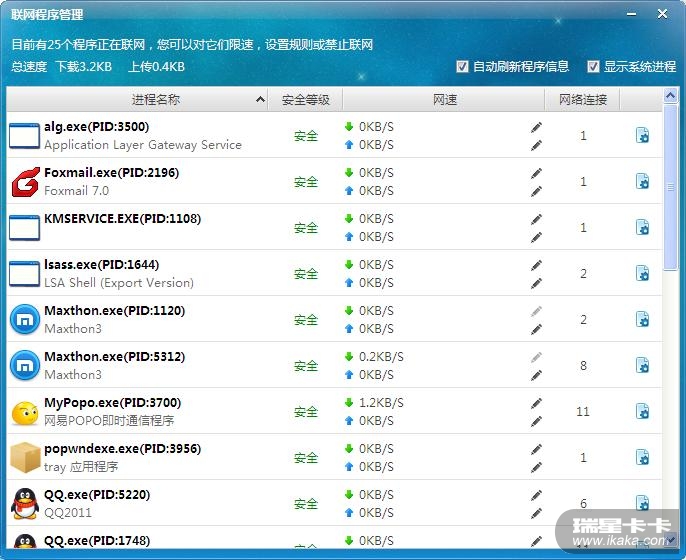Click the scrollbar up arrow

point(670,95)
